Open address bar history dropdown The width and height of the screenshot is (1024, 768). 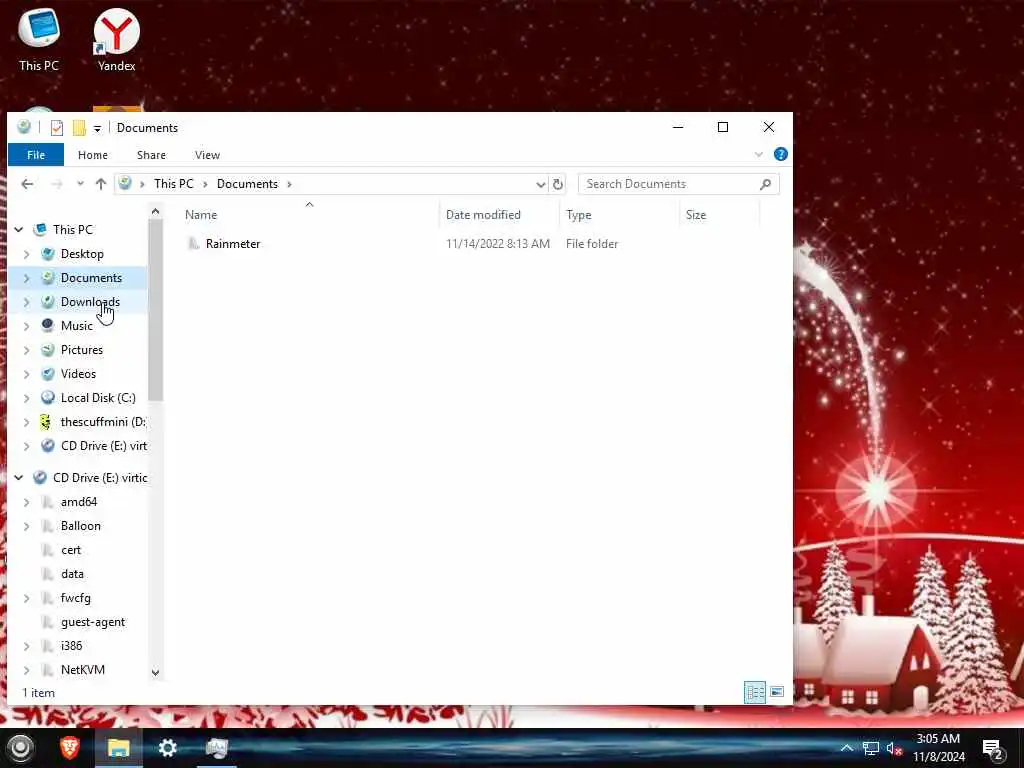click(x=541, y=185)
